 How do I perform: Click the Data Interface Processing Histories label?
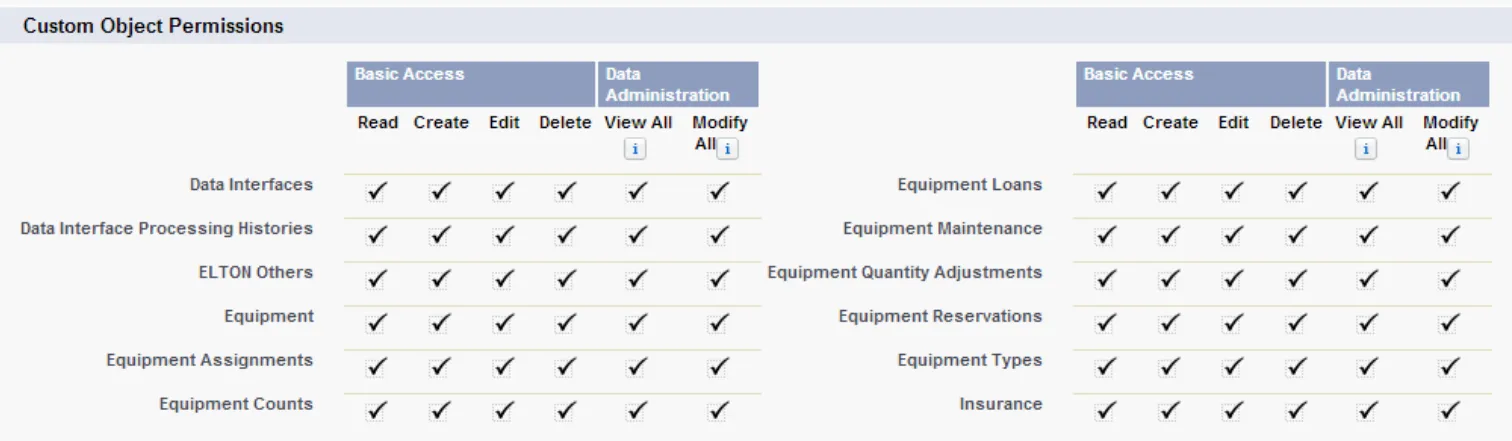tap(167, 229)
